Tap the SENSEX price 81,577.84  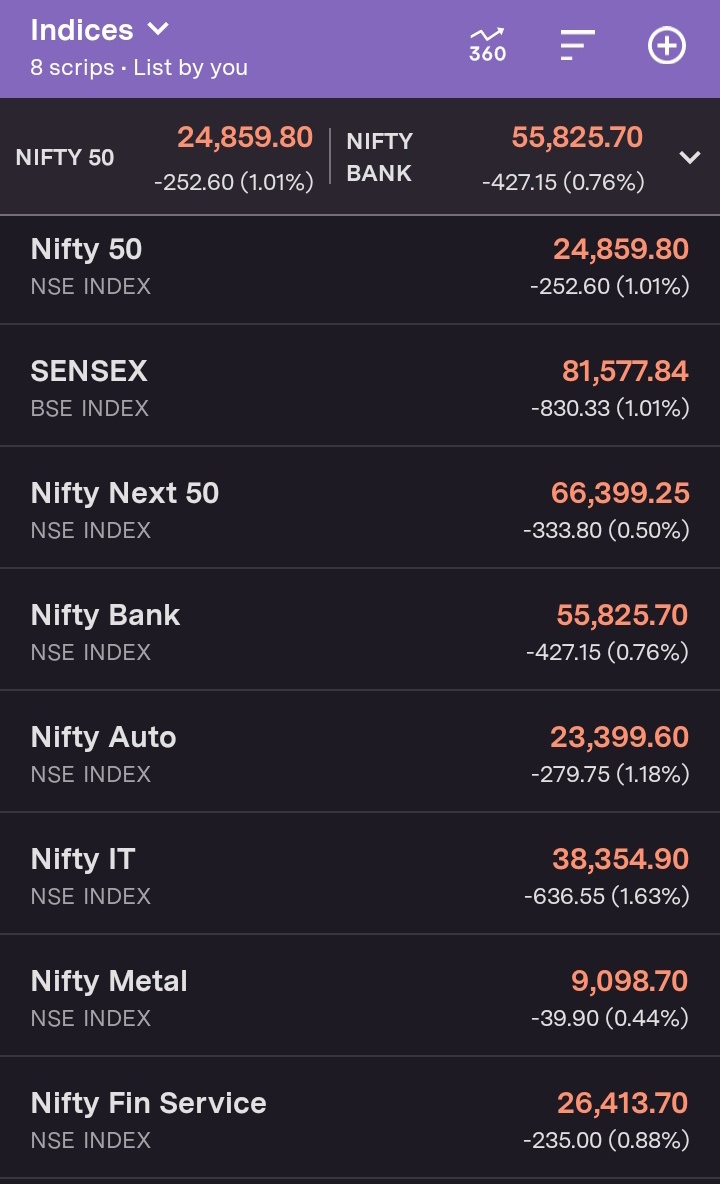(x=625, y=372)
